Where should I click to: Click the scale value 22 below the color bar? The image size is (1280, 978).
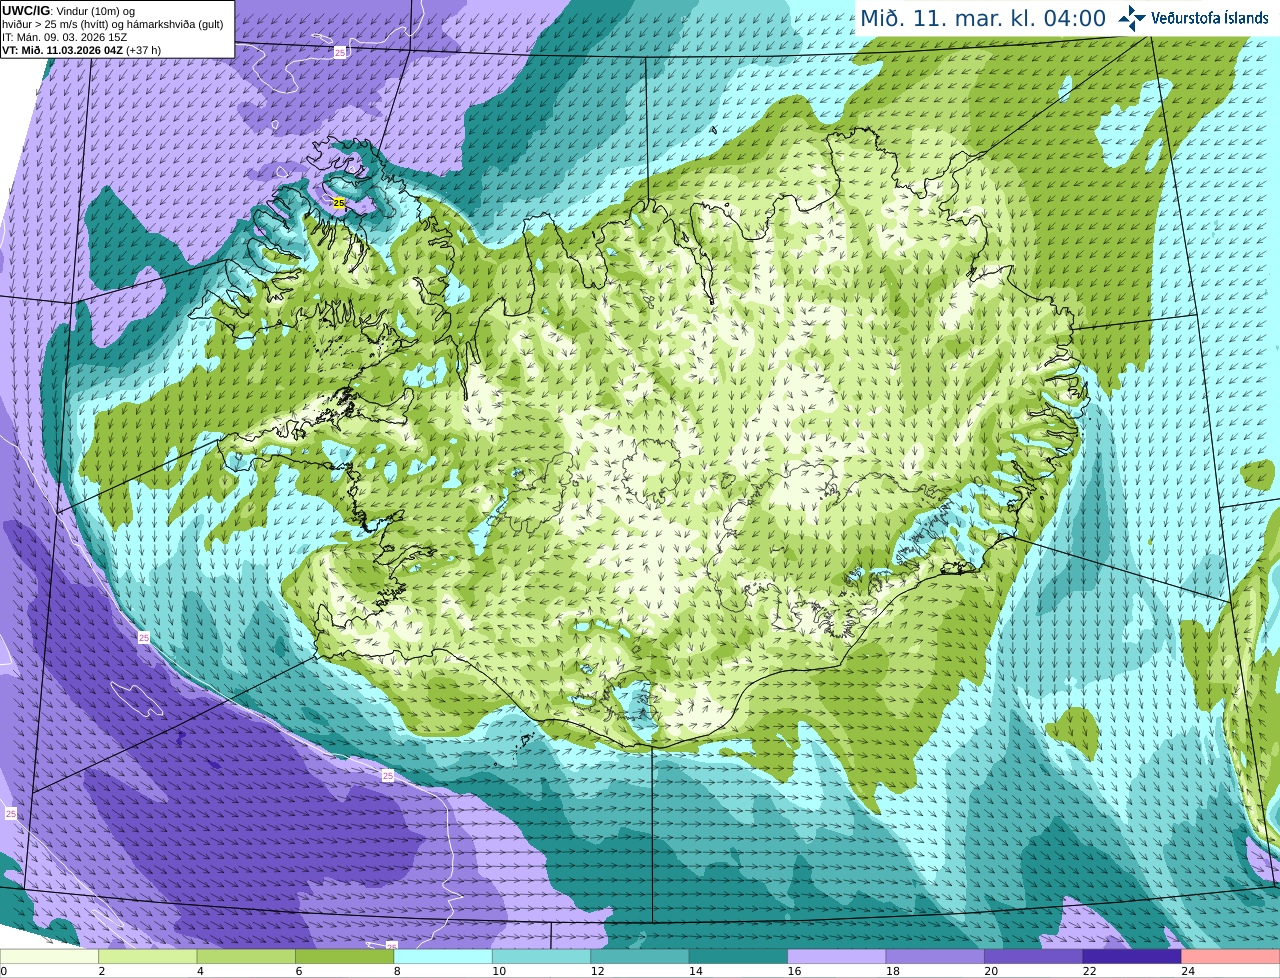coord(1089,971)
